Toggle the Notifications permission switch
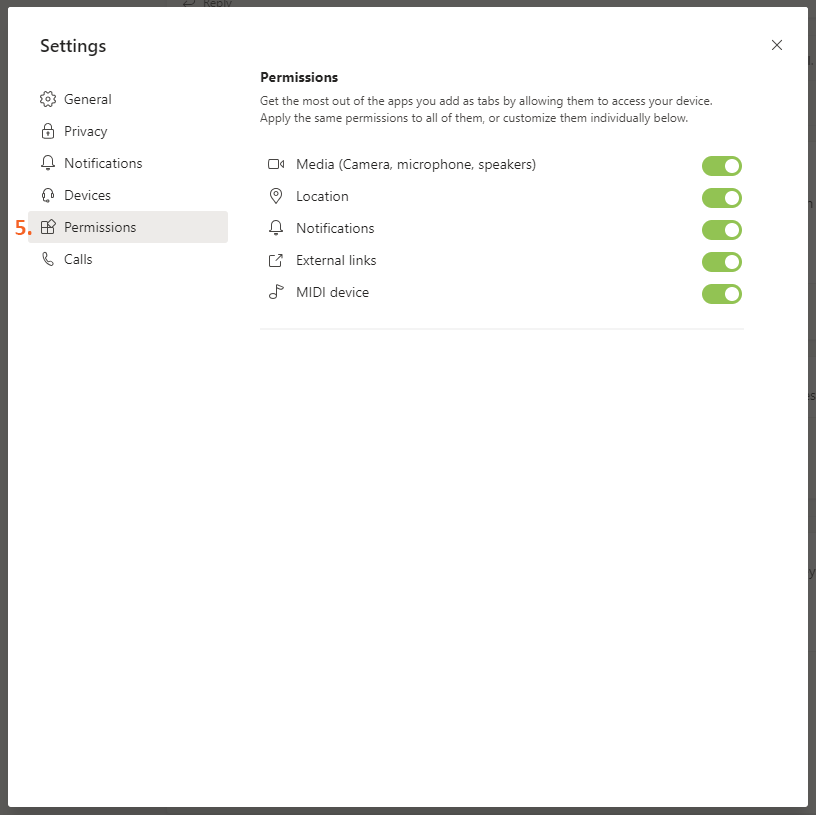Screen dimensions: 816x815 (721, 230)
